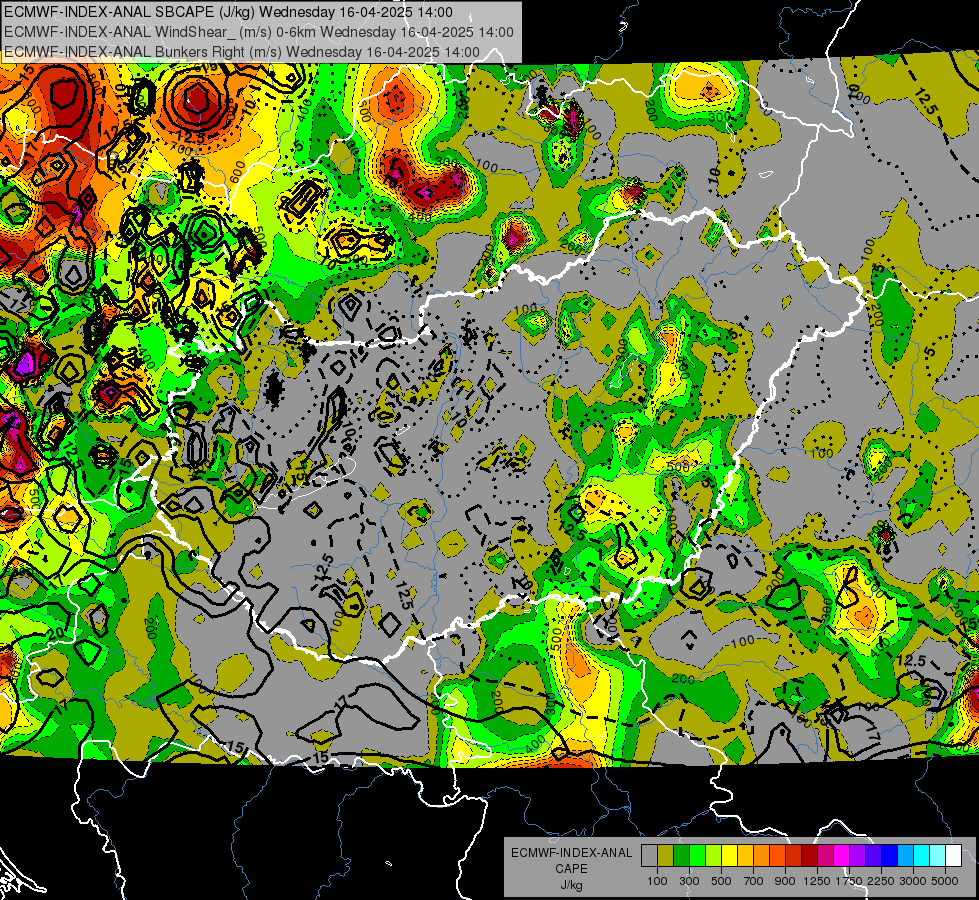Click the CAPE label in legend
The height and width of the screenshot is (900, 979).
coord(571,869)
